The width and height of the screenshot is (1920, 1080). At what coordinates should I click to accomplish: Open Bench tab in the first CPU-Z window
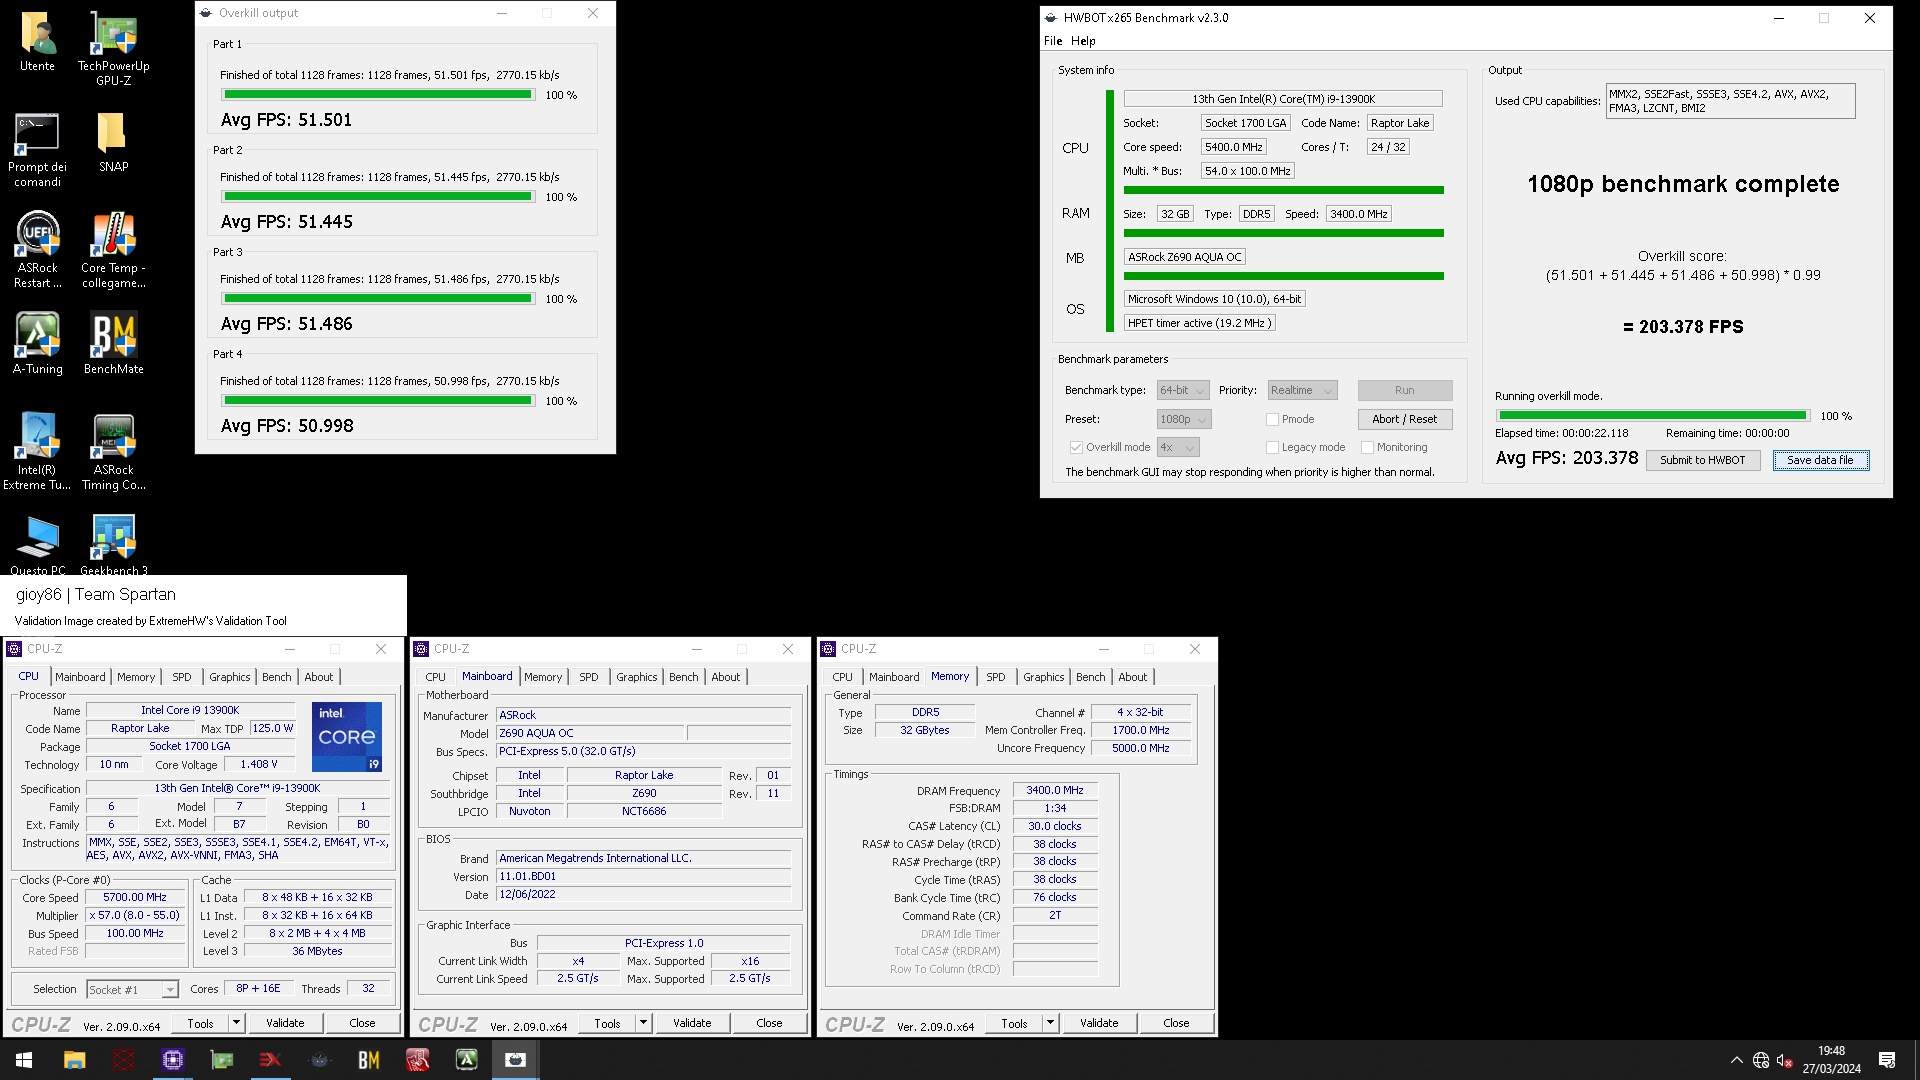[x=277, y=677]
